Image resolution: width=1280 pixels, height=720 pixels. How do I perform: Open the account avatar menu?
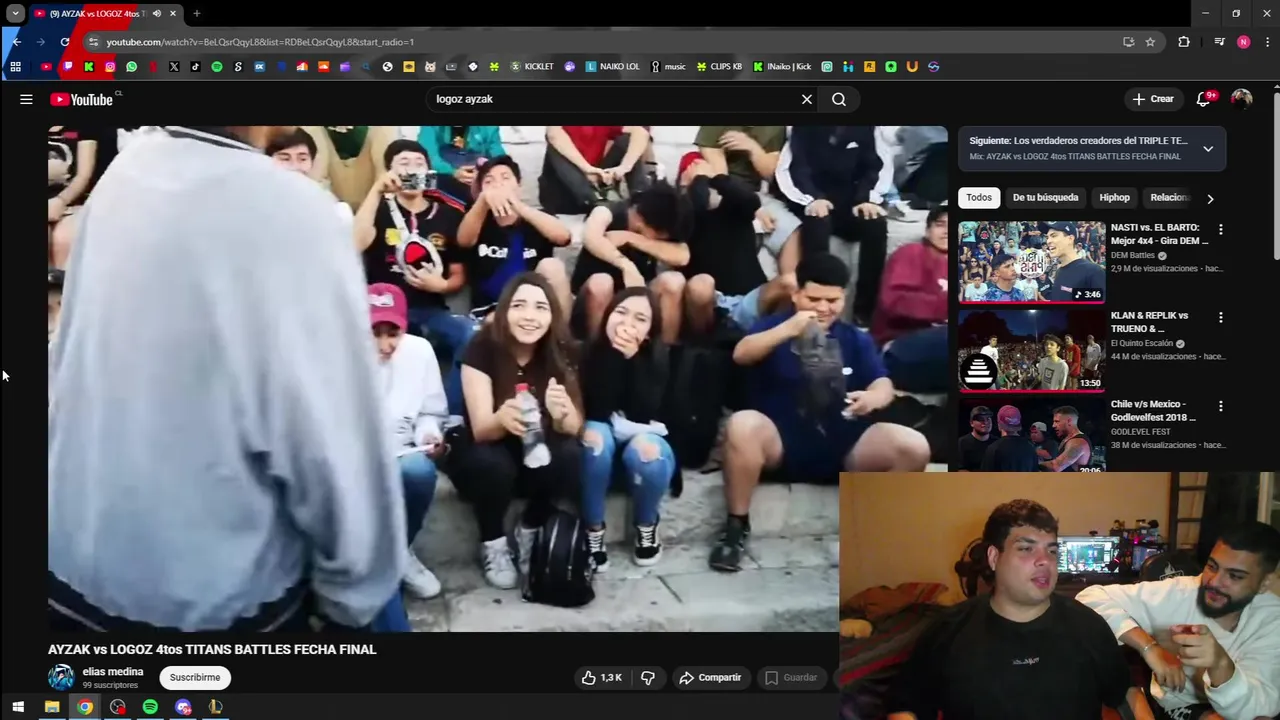1242,99
